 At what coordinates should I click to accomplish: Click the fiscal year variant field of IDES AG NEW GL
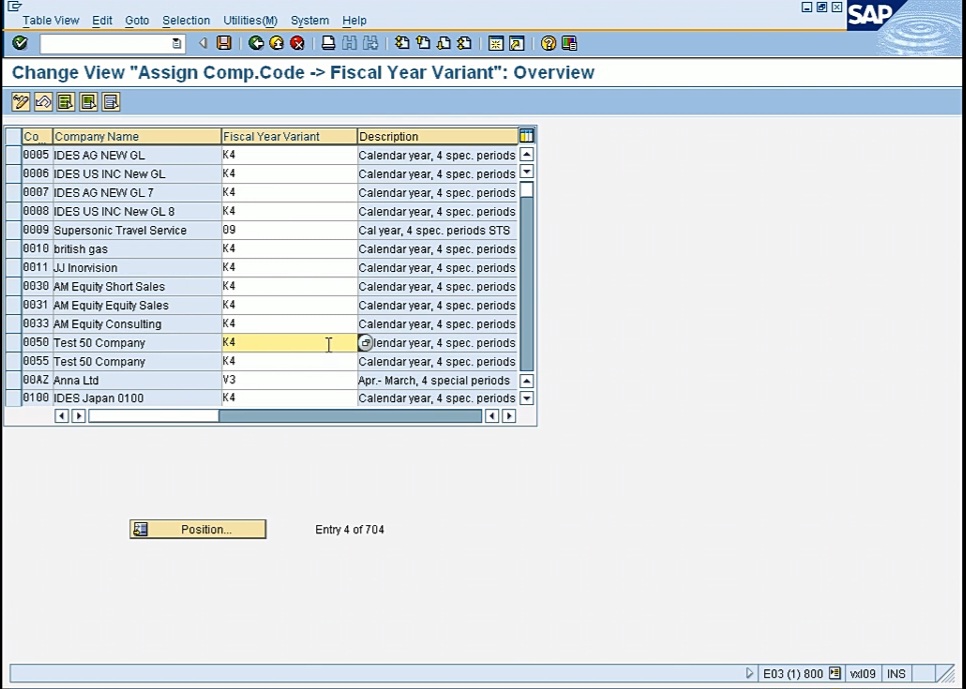[x=289, y=155]
